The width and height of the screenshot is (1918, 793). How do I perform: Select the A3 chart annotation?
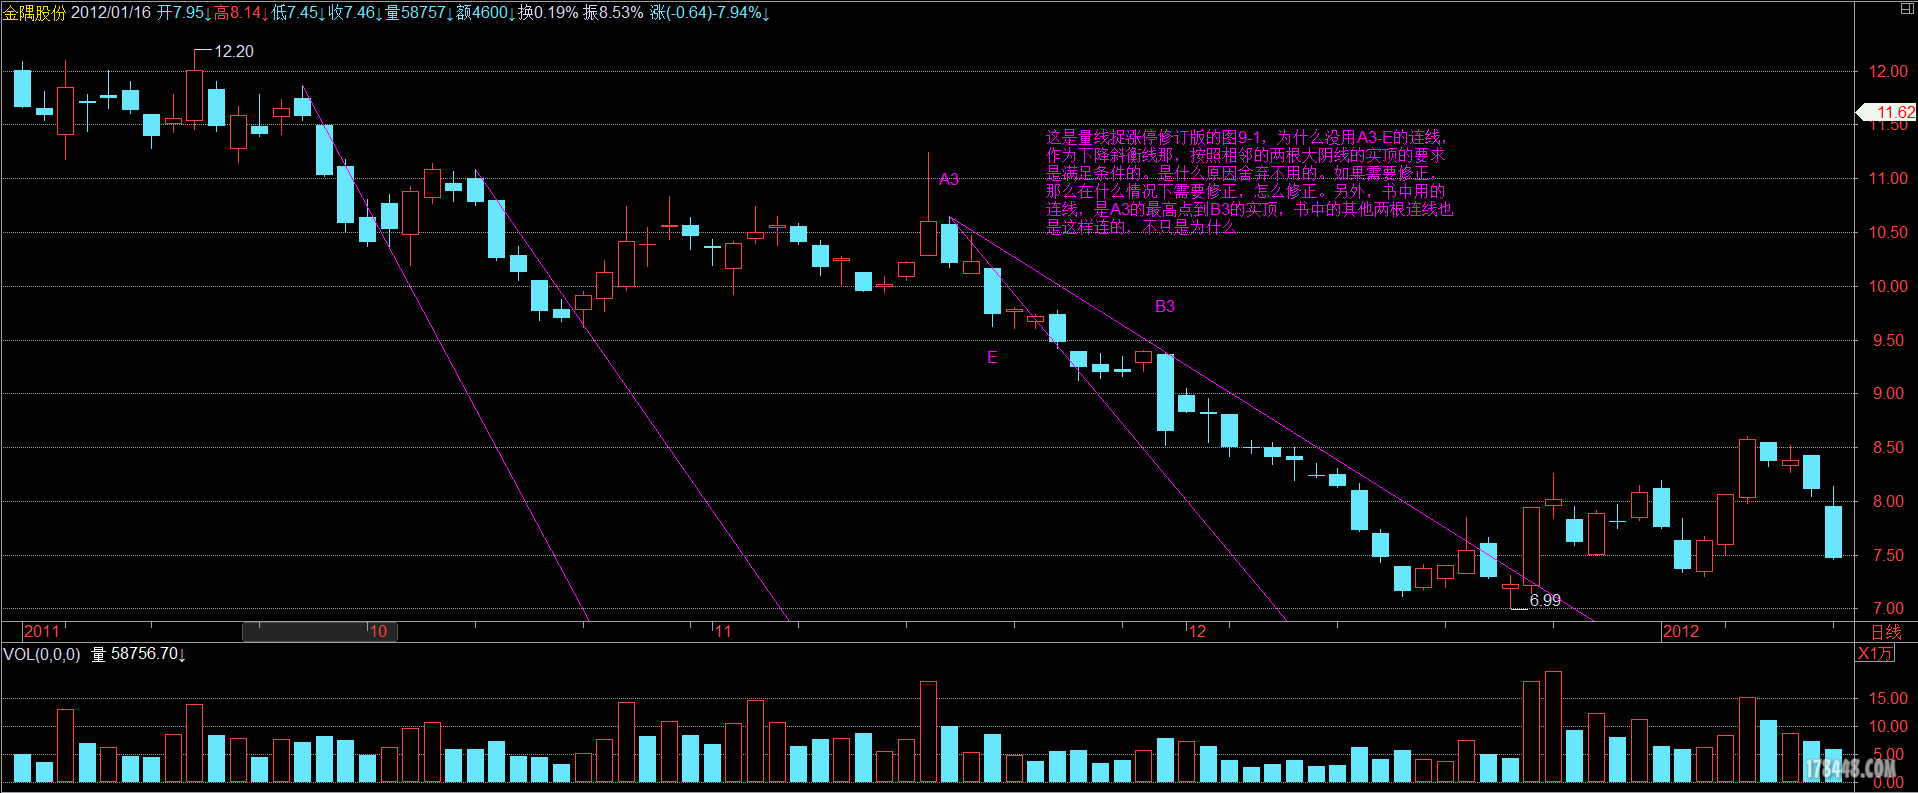(948, 179)
